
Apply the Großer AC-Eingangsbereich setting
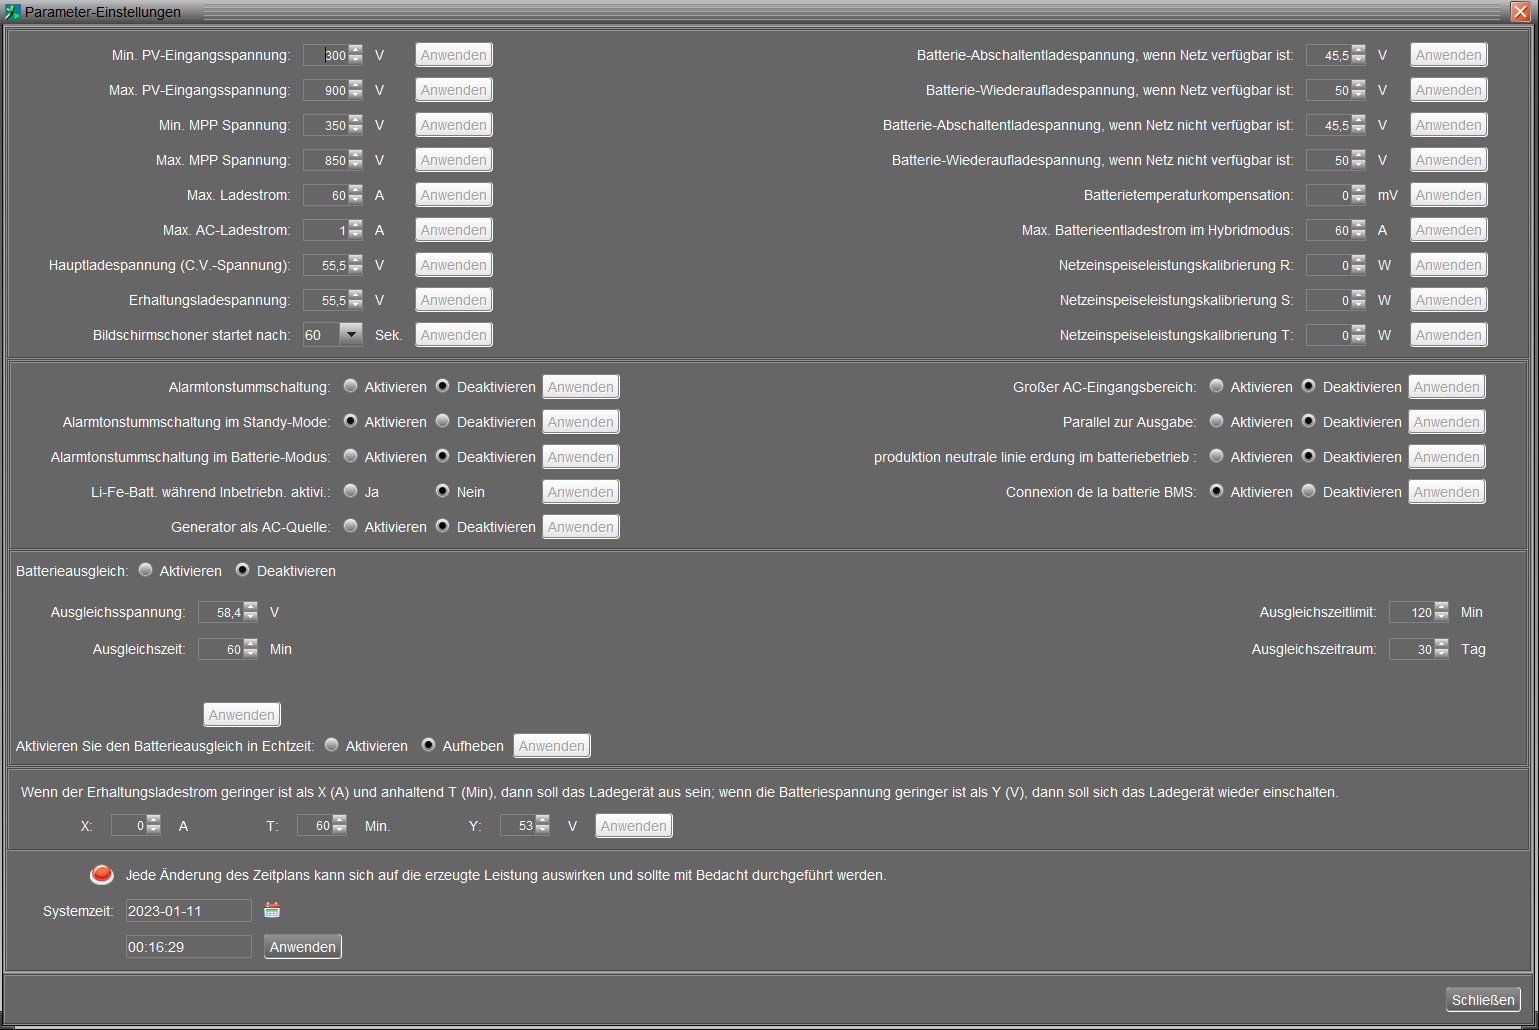point(1447,387)
